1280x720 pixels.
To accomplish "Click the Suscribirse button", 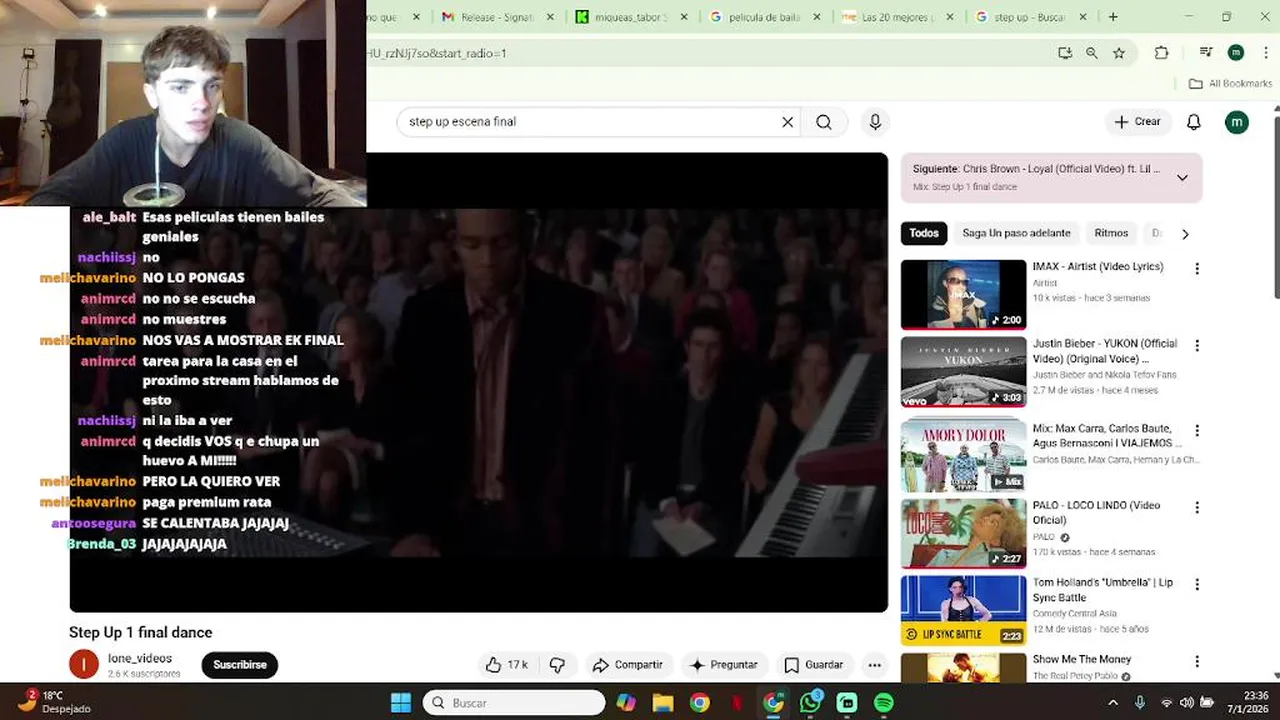I will [x=240, y=665].
